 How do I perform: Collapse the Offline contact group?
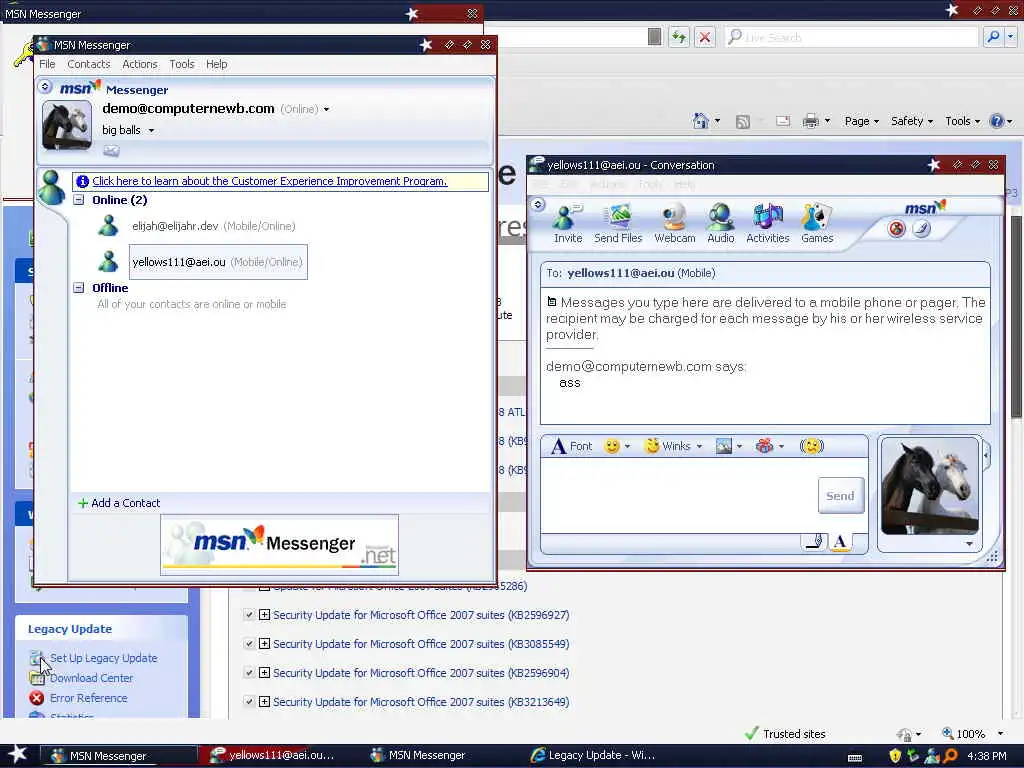(79, 287)
